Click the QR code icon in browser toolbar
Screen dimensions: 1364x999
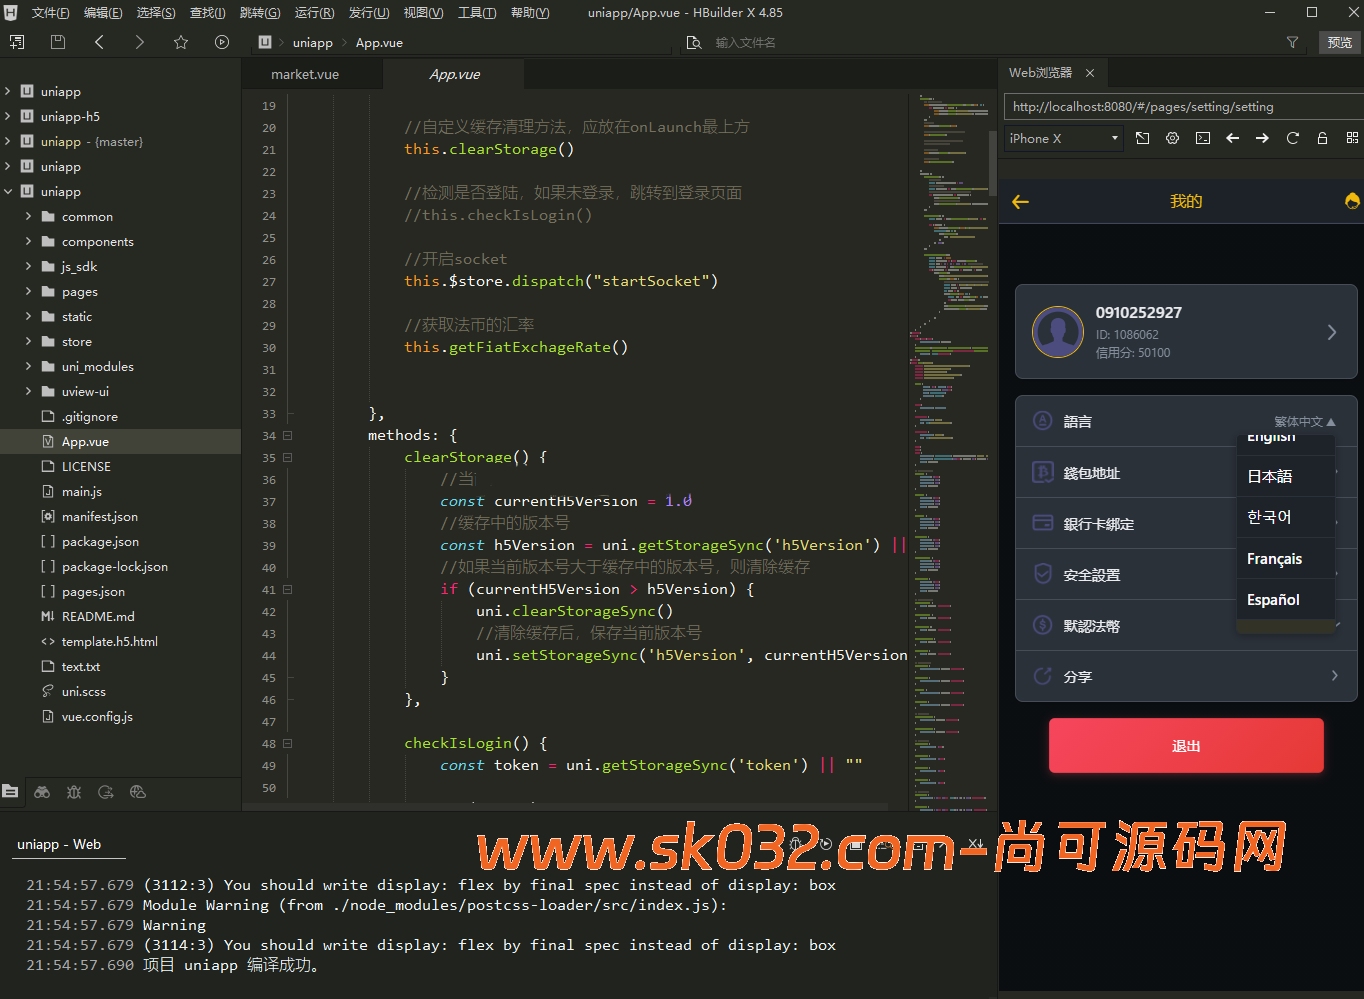pos(1352,138)
